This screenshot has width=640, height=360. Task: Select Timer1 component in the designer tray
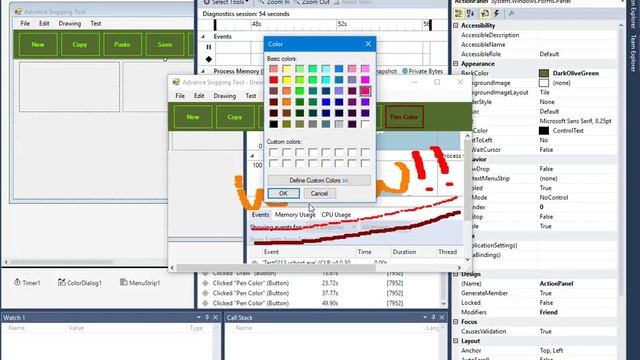pos(27,282)
